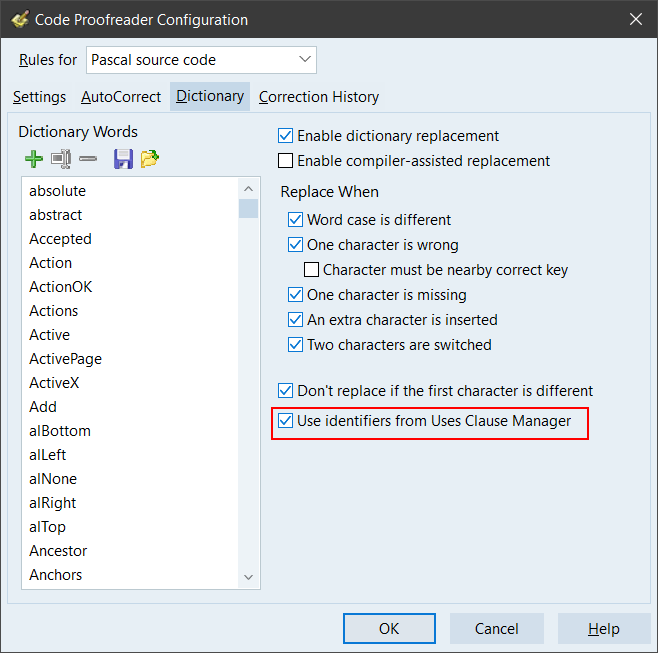Image resolution: width=658 pixels, height=653 pixels.
Task: Select 'ActivePage' in the dictionary list
Action: click(65, 359)
